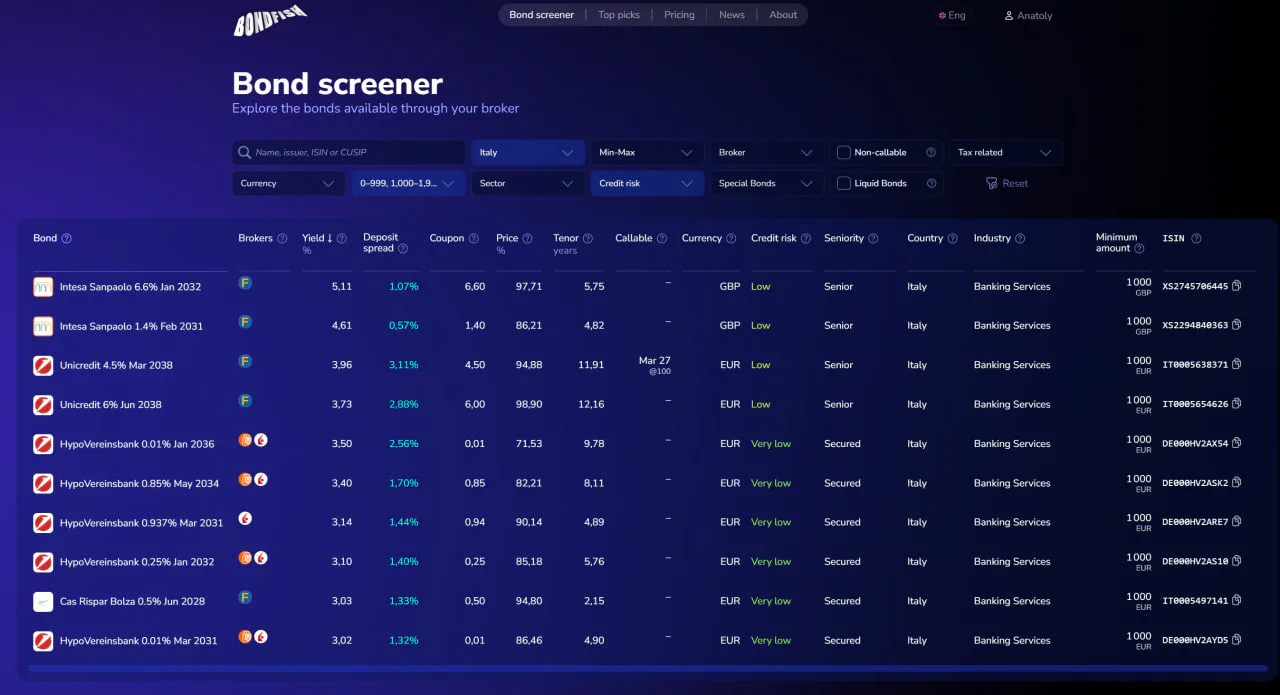
Task: Open the Sector dropdown
Action: [x=528, y=184]
